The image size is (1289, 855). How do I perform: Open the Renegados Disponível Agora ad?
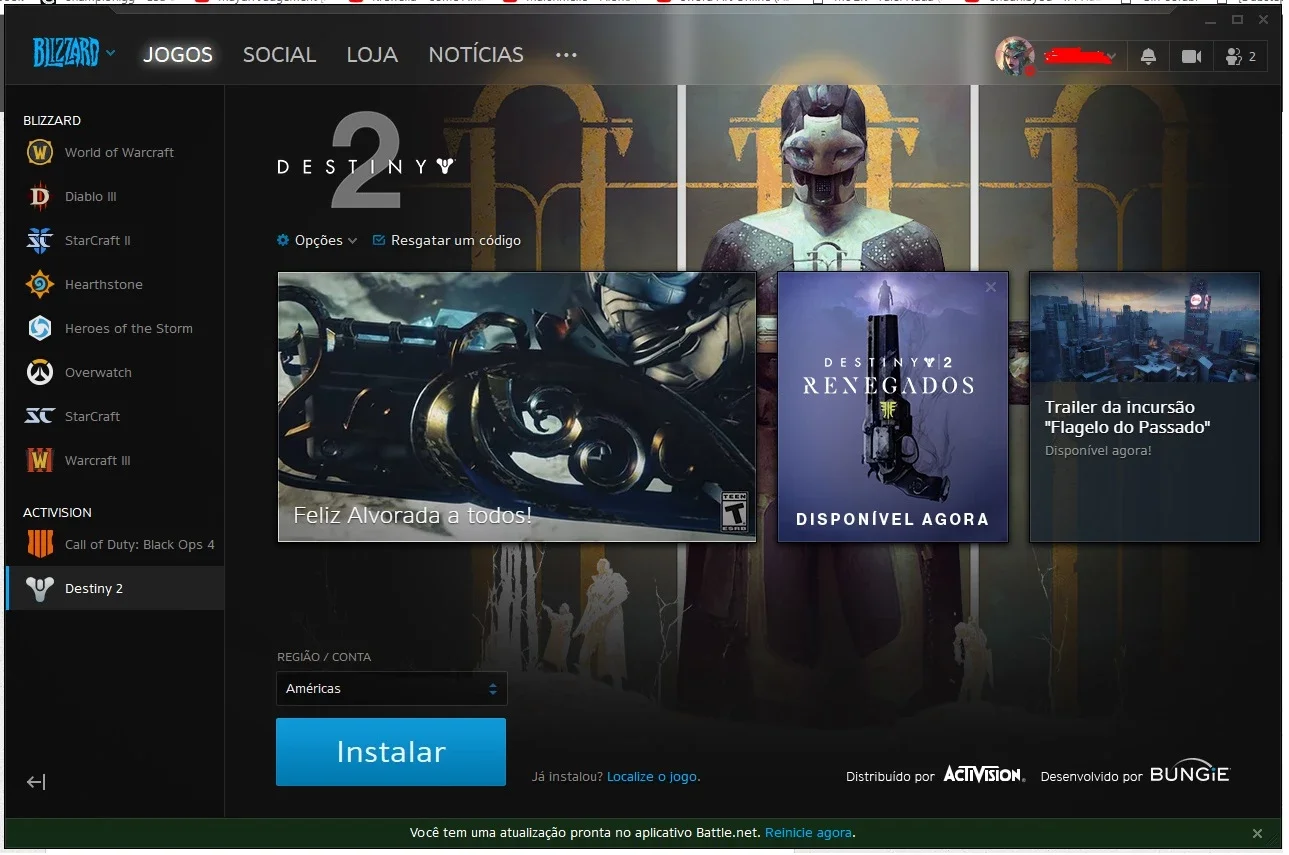(893, 407)
